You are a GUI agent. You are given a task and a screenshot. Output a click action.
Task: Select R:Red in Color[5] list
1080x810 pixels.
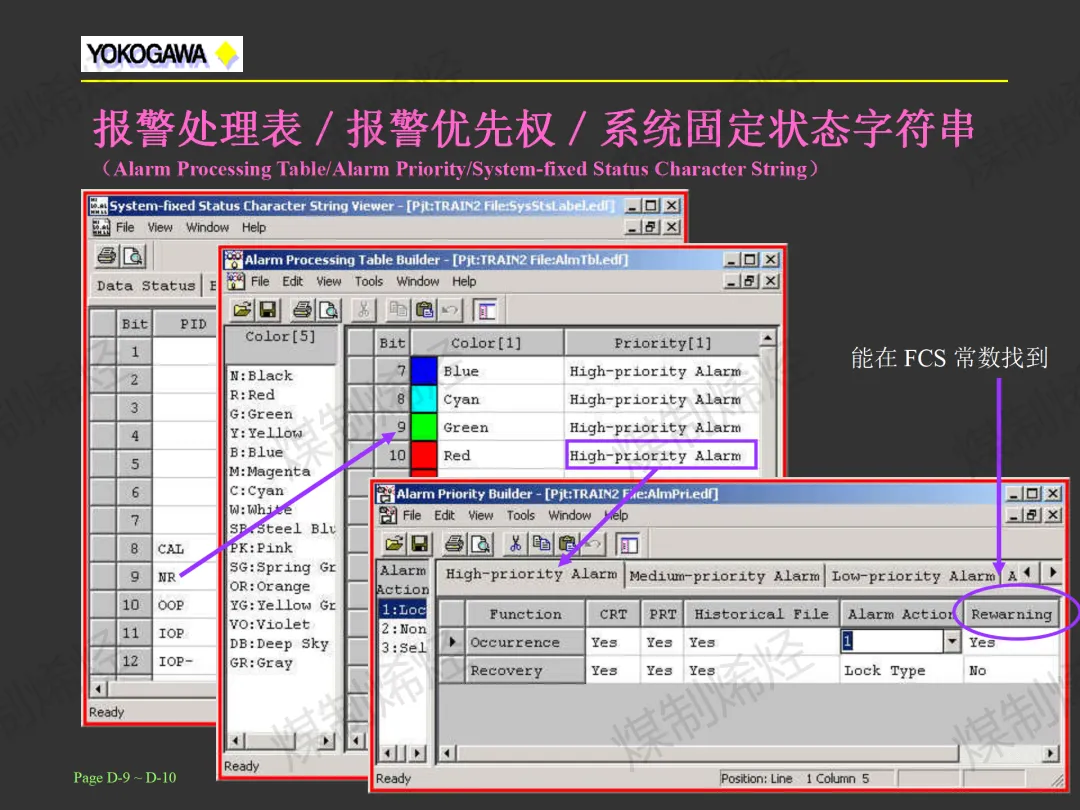tap(252, 395)
